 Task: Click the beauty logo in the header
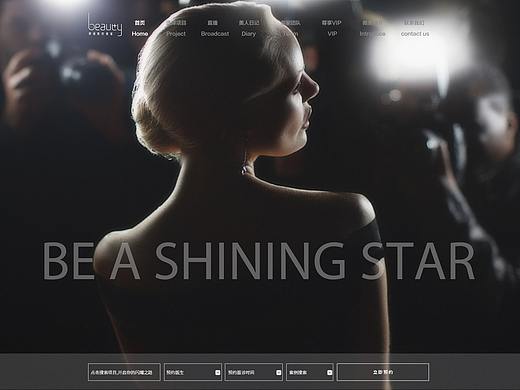tap(105, 25)
